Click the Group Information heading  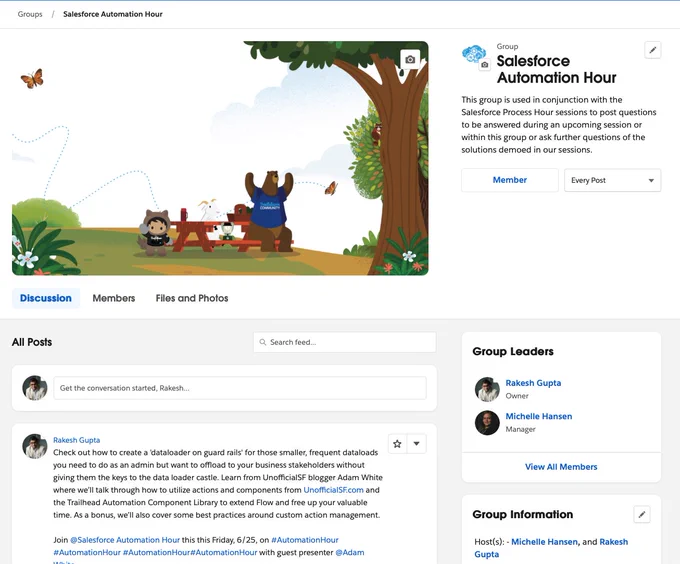[x=523, y=514]
